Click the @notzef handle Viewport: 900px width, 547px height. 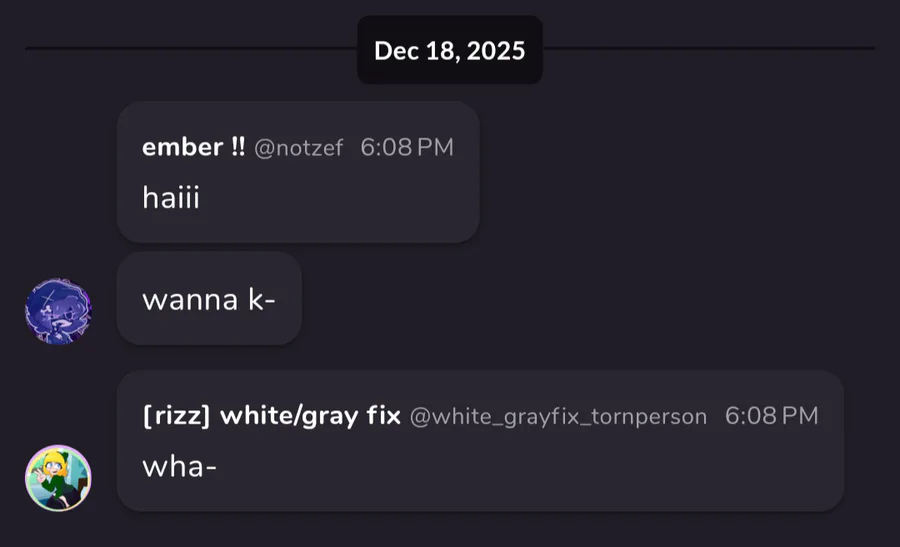(298, 148)
